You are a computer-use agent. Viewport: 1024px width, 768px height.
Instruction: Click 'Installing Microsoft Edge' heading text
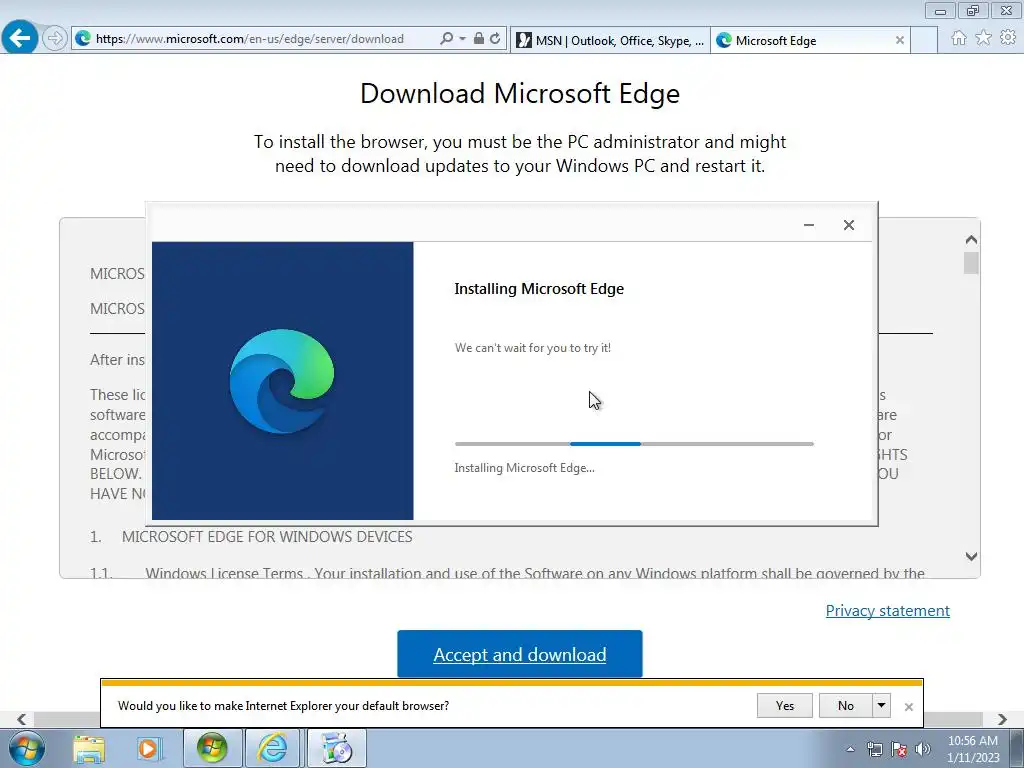(539, 289)
